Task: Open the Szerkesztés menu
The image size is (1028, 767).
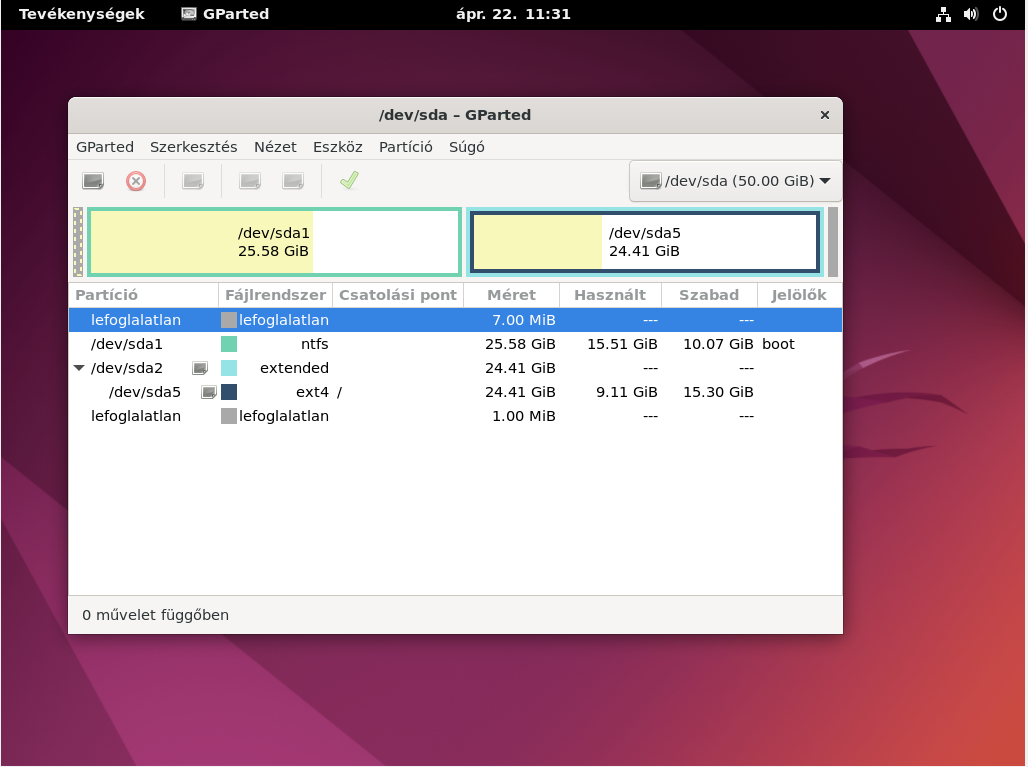Action: 193,147
